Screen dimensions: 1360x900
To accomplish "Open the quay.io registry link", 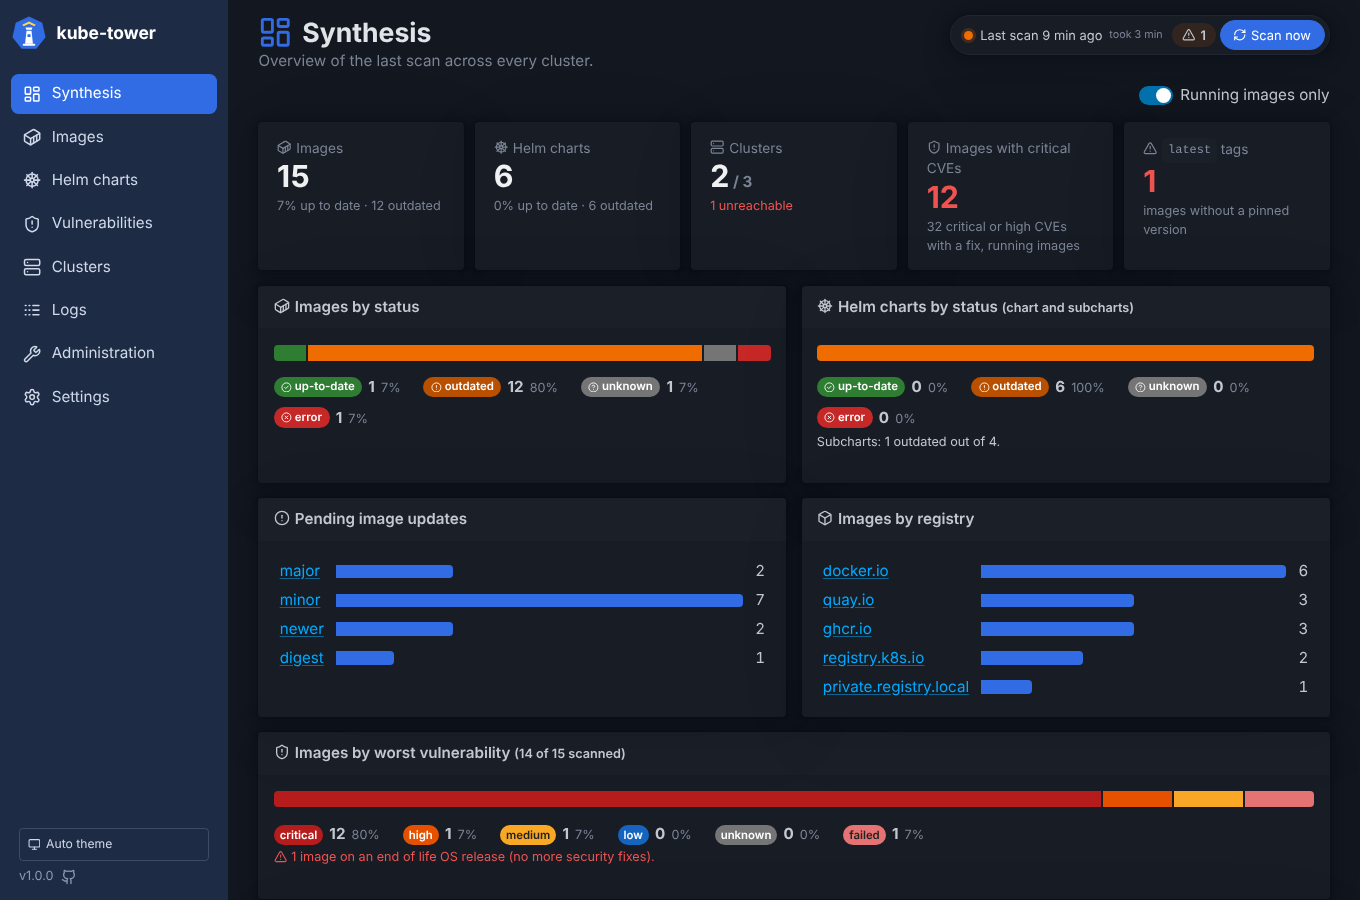I will tap(849, 600).
